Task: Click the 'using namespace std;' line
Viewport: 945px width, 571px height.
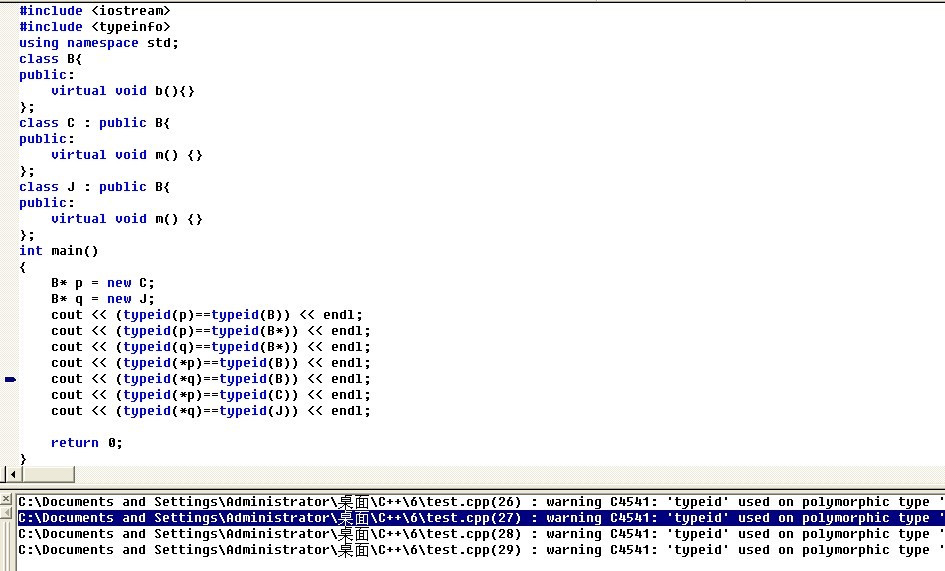Action: click(99, 43)
